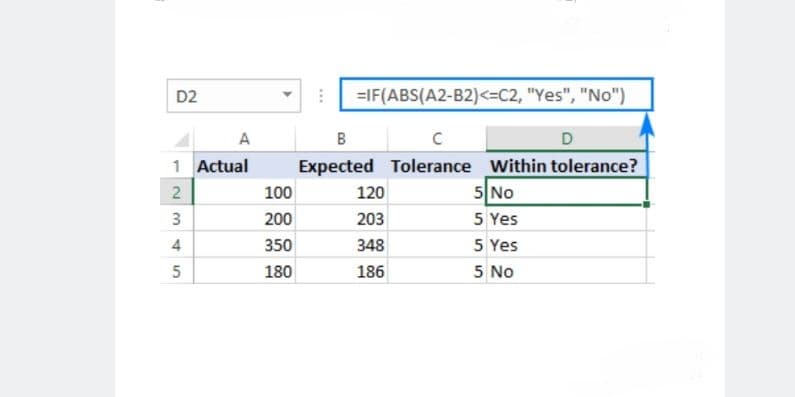Click the fill handle on cell D2

[646, 204]
